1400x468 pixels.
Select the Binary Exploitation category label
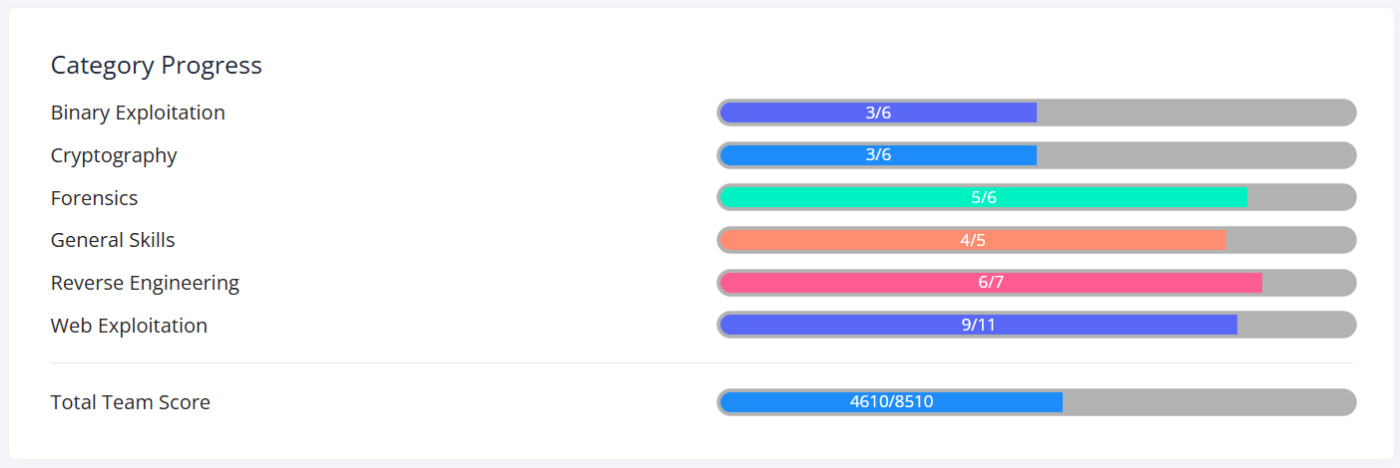click(x=138, y=113)
